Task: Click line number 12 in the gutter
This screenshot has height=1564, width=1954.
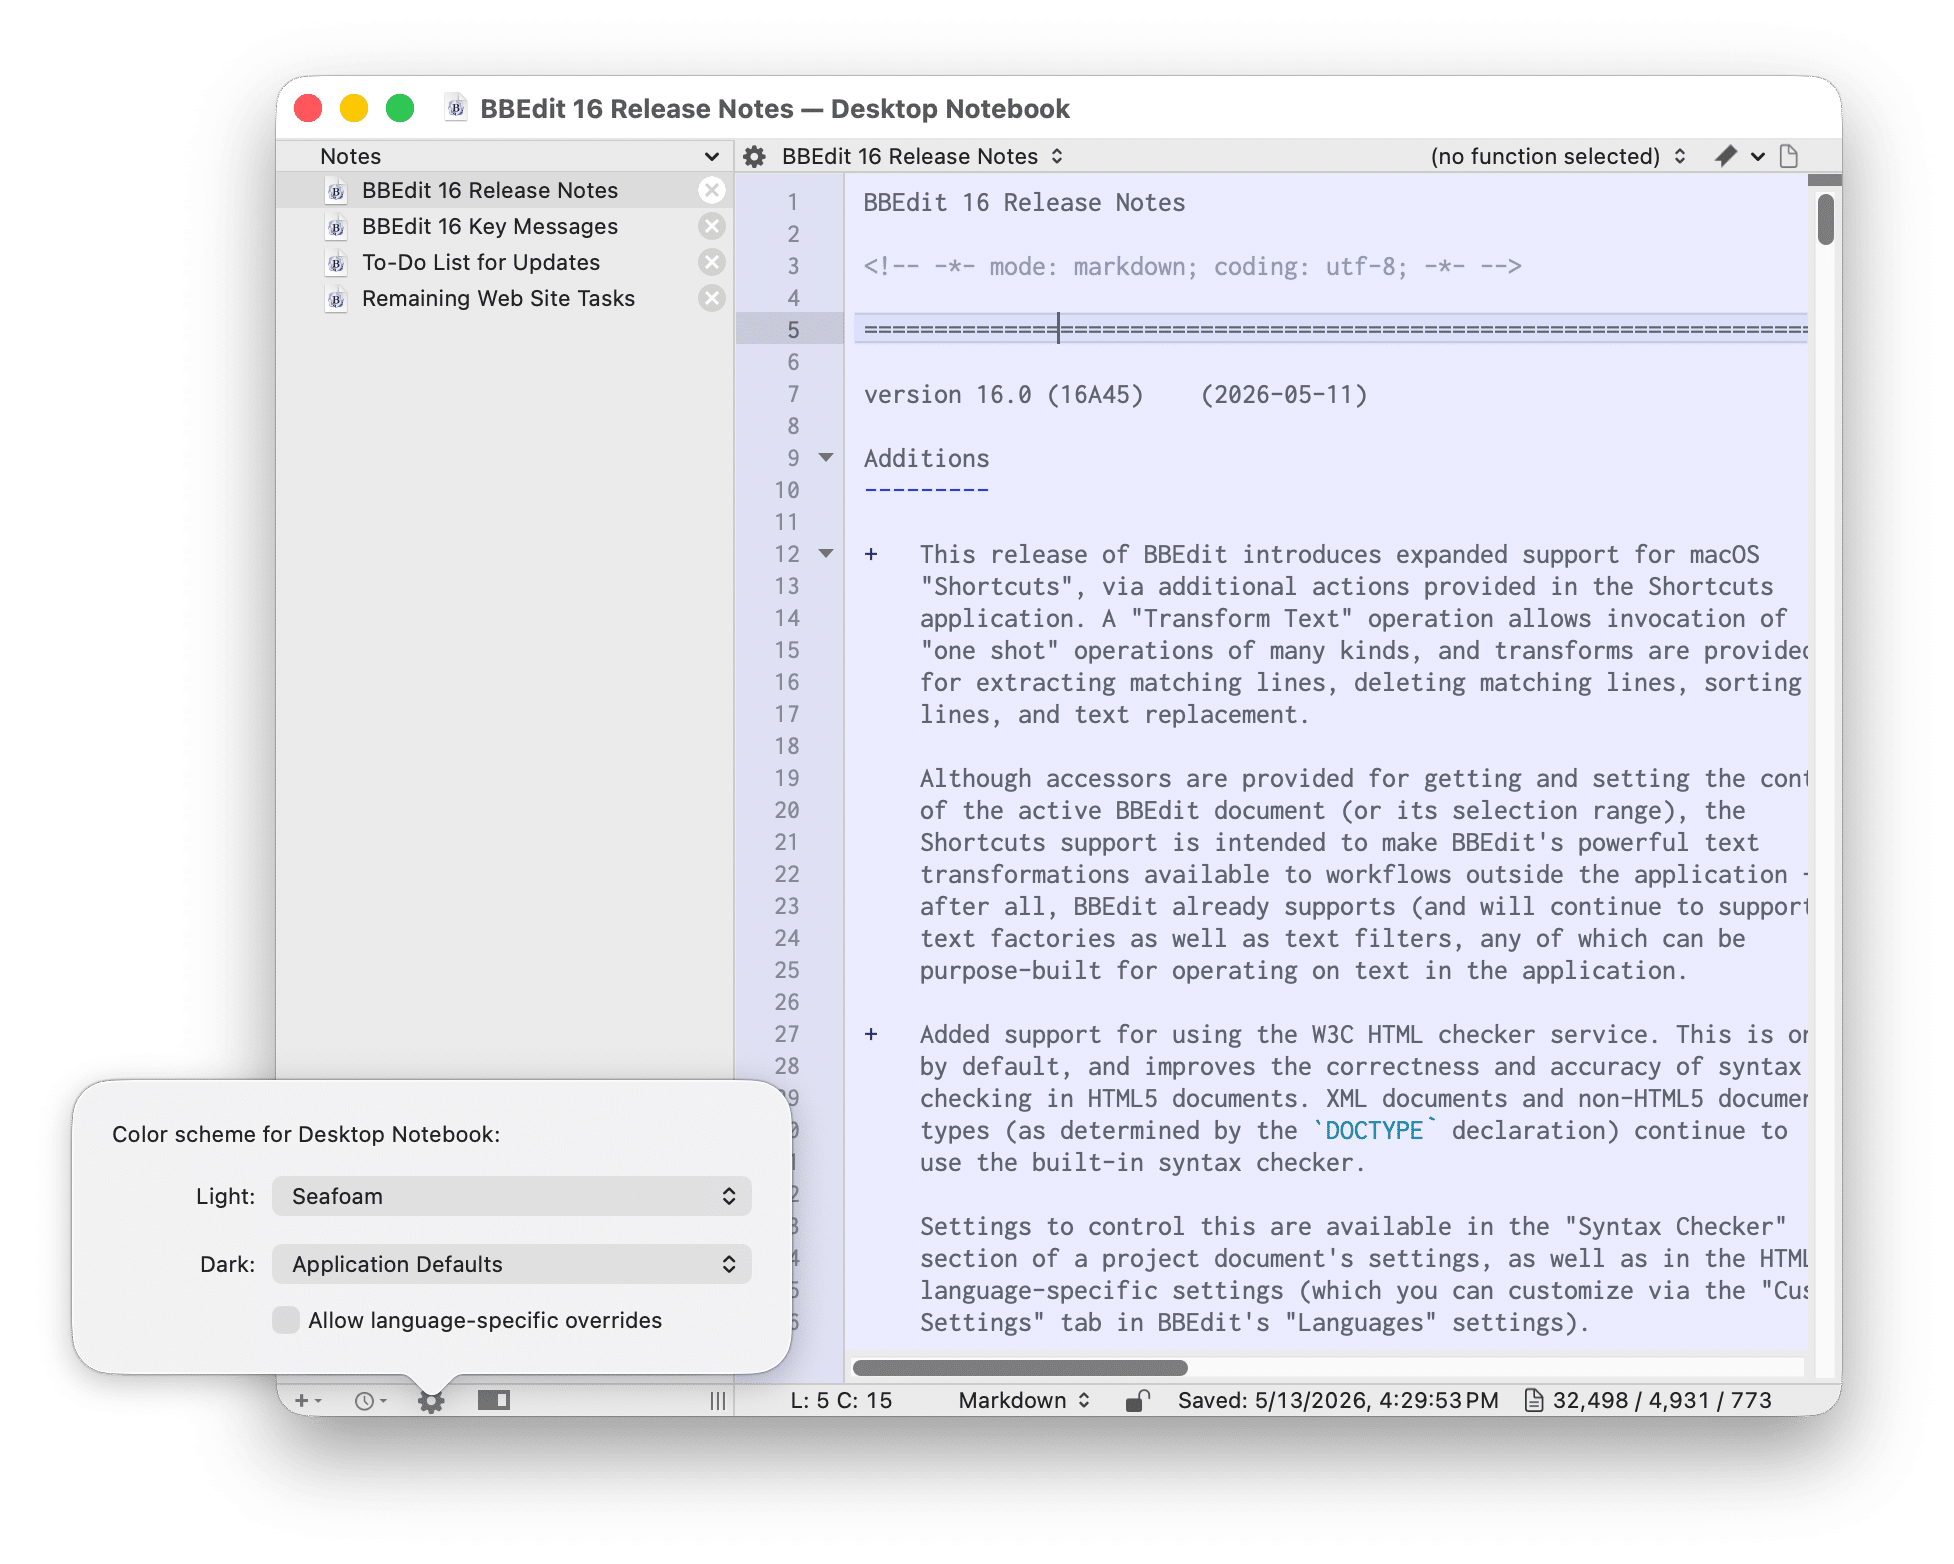Action: pos(787,554)
